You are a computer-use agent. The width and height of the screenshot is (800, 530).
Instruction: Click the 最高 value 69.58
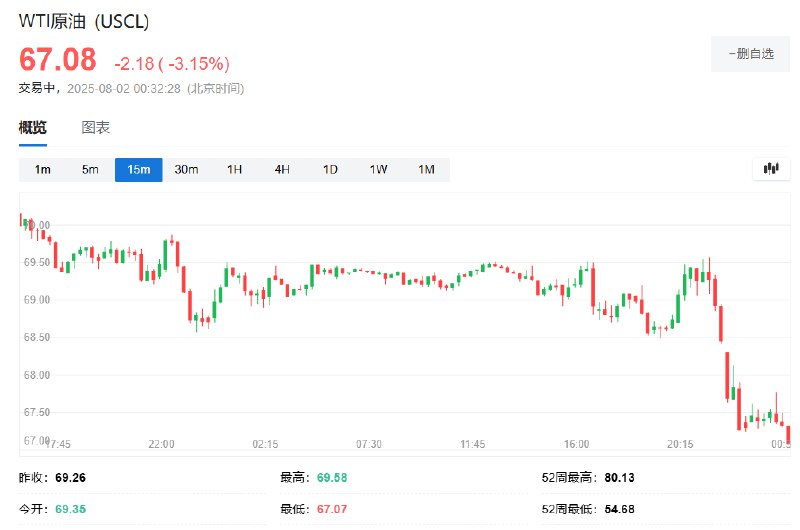[332, 478]
